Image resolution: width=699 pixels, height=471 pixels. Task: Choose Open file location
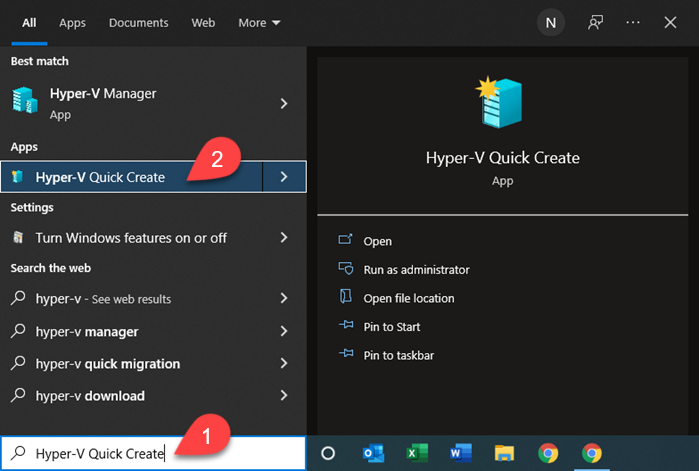408,298
